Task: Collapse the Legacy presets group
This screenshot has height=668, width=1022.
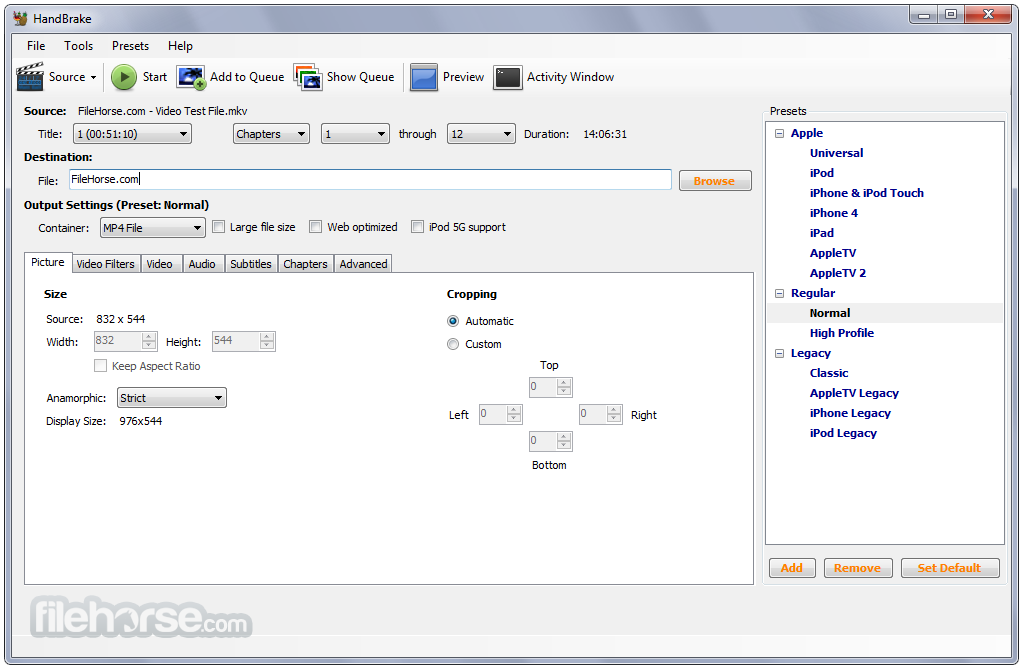Action: pyautogui.click(x=779, y=353)
